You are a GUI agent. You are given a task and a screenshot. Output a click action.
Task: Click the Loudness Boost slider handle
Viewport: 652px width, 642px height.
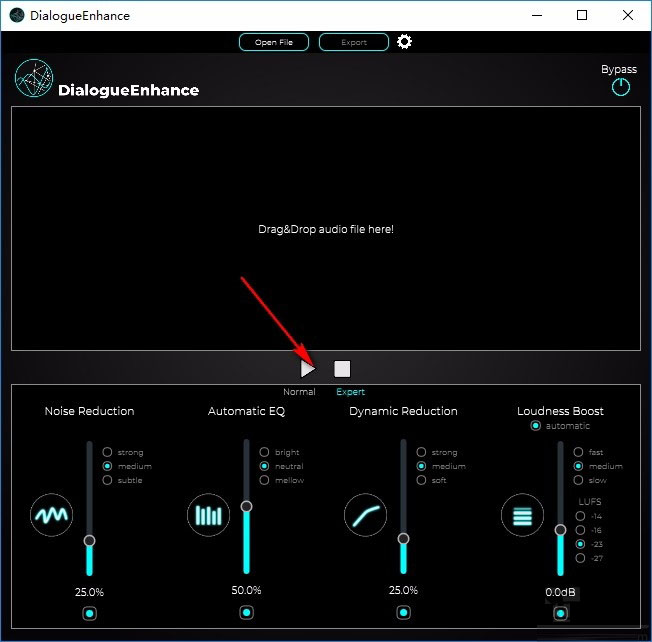pyautogui.click(x=561, y=530)
